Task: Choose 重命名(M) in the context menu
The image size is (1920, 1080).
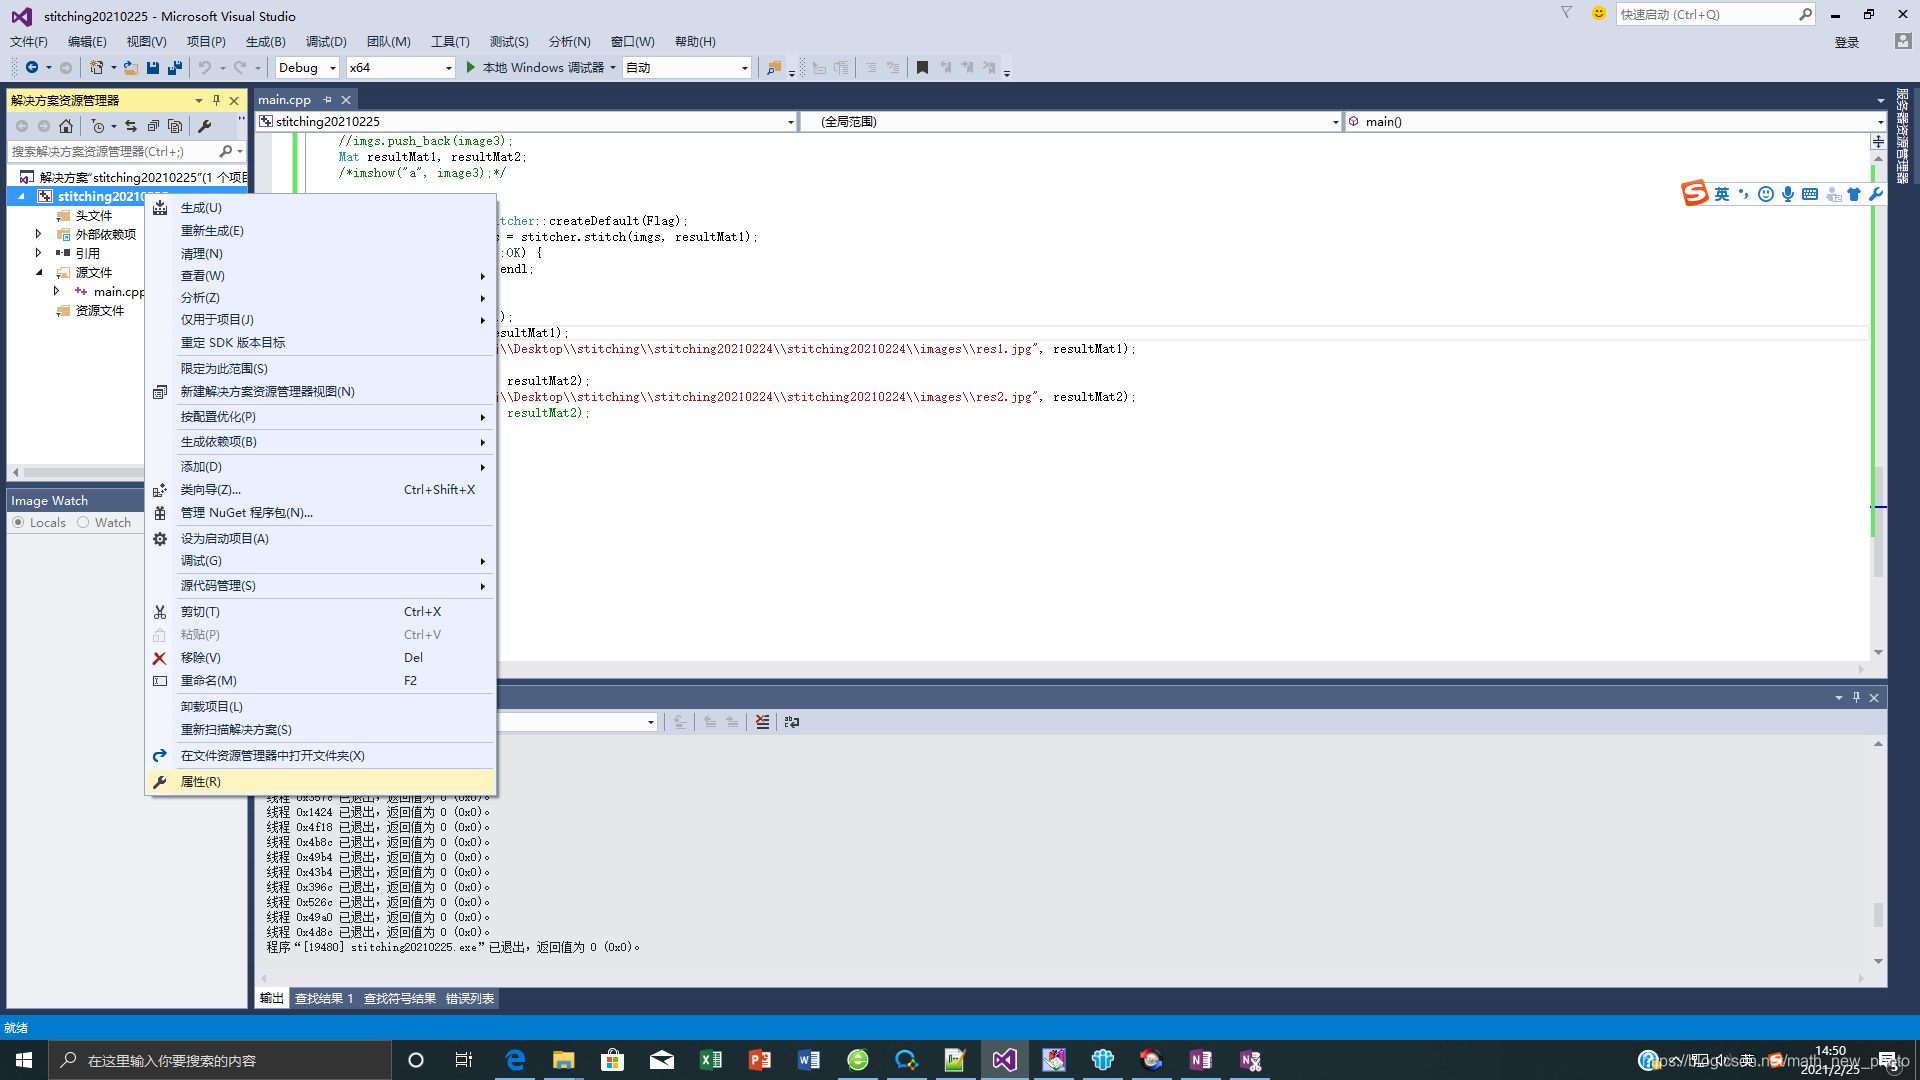Action: [321, 681]
